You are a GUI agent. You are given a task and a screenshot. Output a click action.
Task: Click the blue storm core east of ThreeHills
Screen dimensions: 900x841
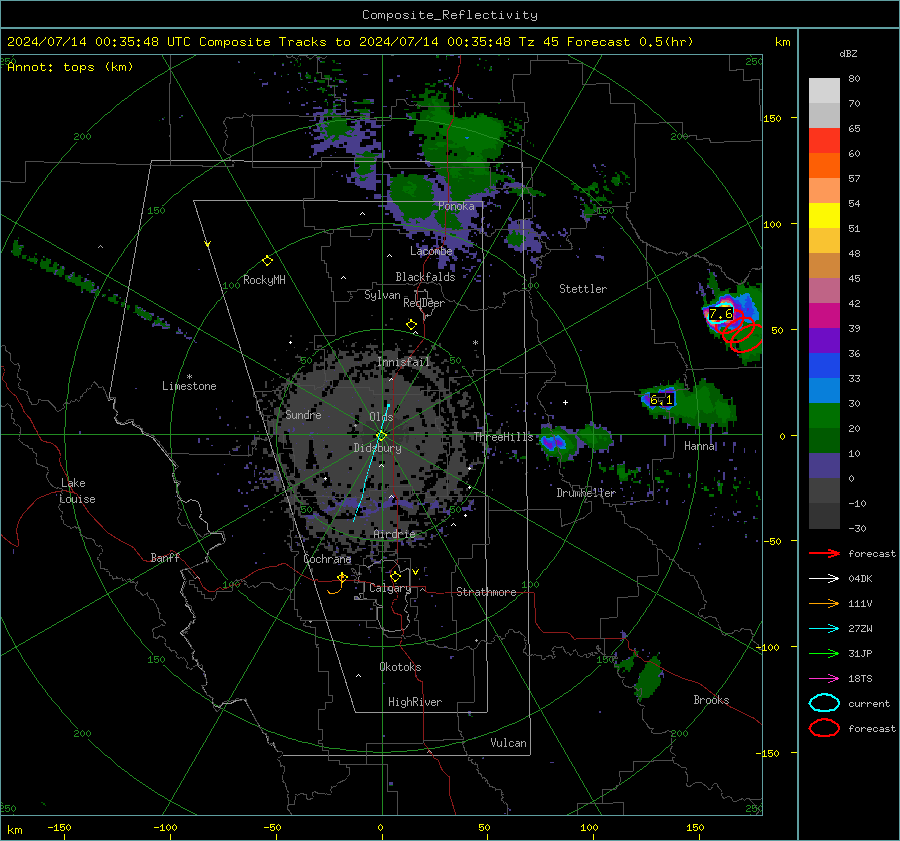pyautogui.click(x=553, y=443)
